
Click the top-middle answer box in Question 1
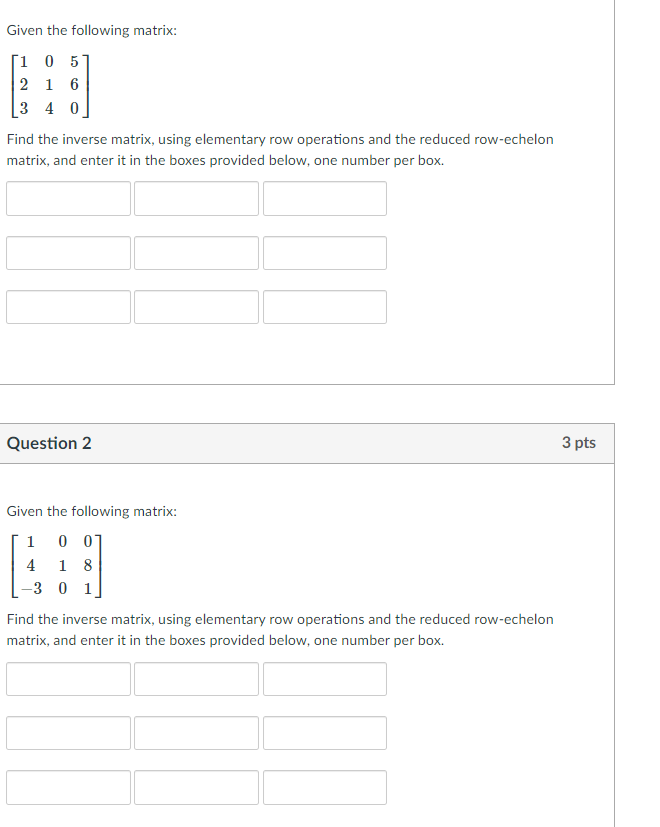196,198
